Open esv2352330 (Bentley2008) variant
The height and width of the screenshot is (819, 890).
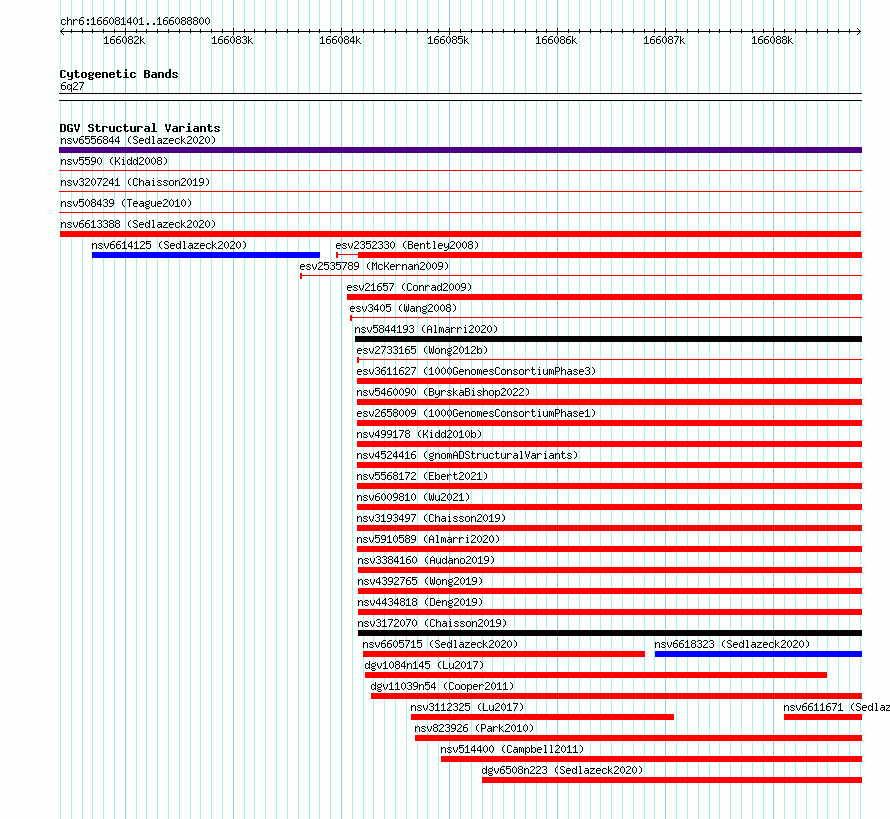pos(407,245)
